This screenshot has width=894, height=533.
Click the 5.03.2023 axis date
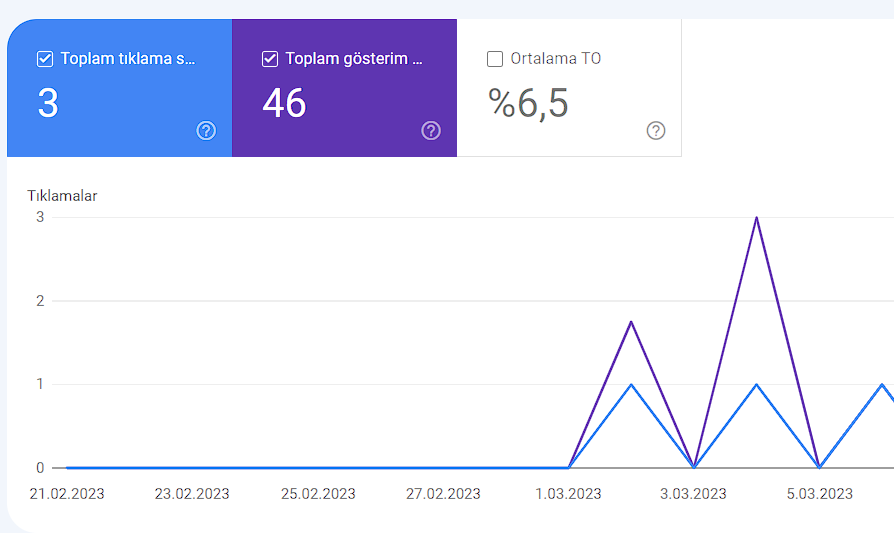[820, 494]
